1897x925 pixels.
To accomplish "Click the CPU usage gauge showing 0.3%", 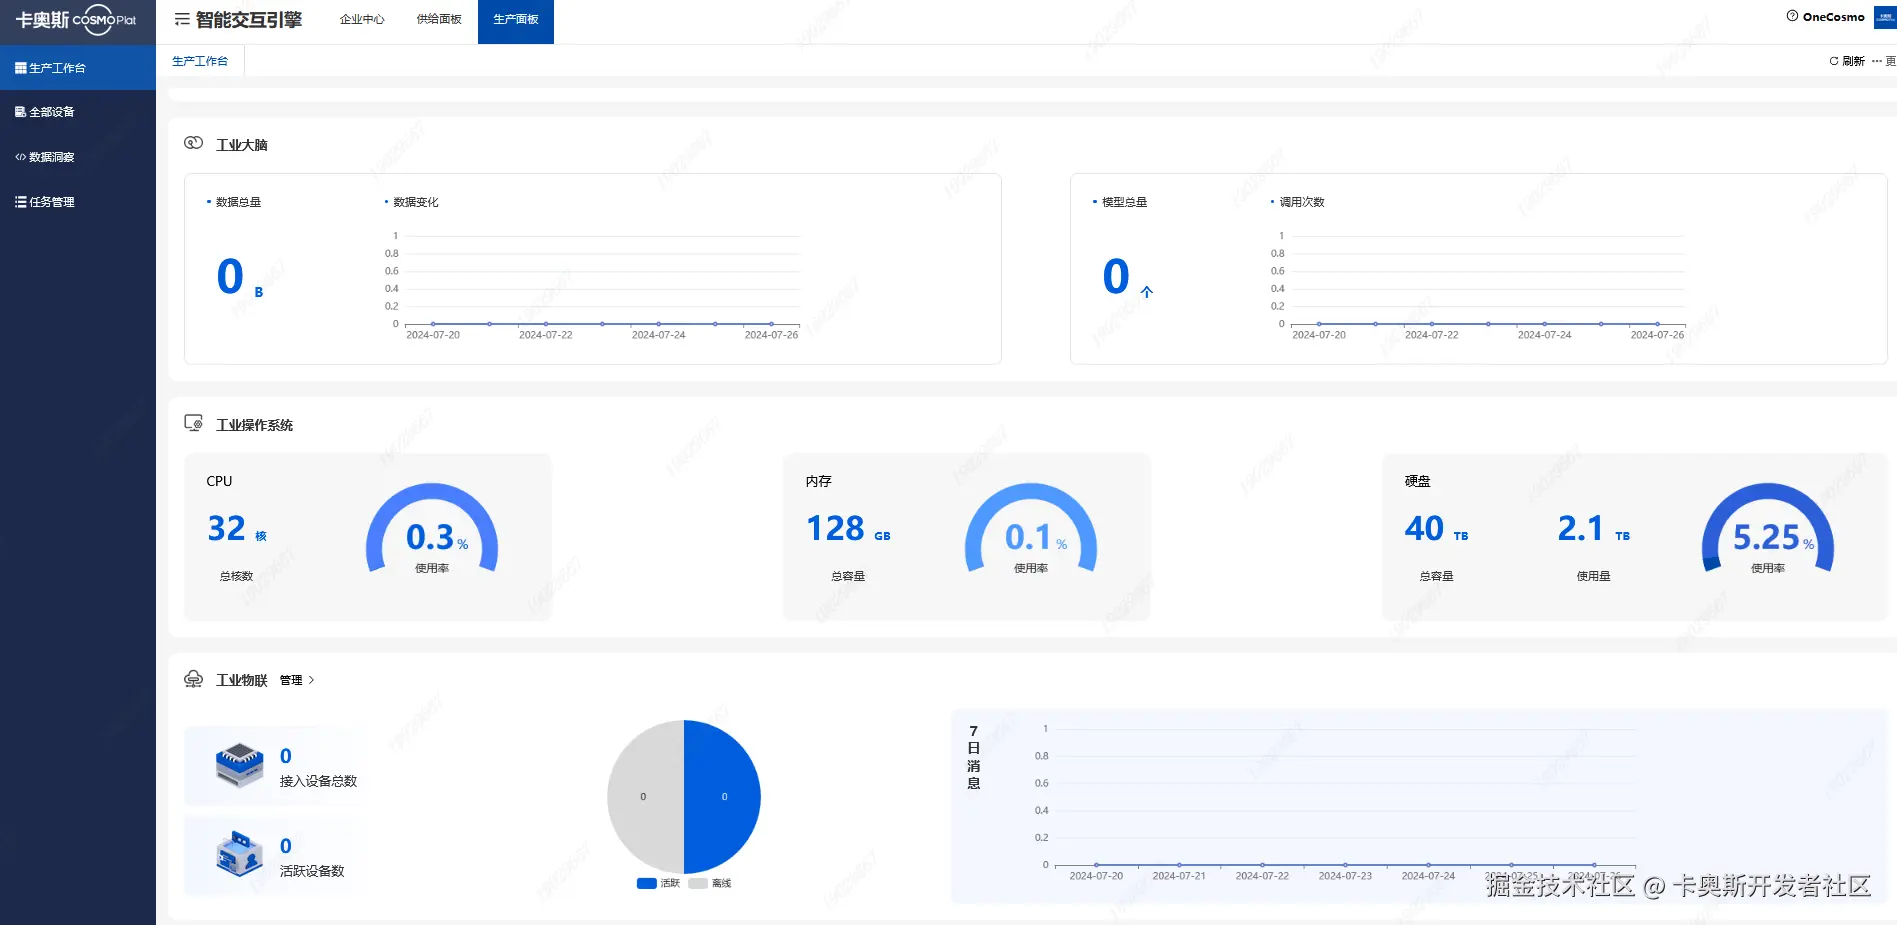I will [x=432, y=530].
